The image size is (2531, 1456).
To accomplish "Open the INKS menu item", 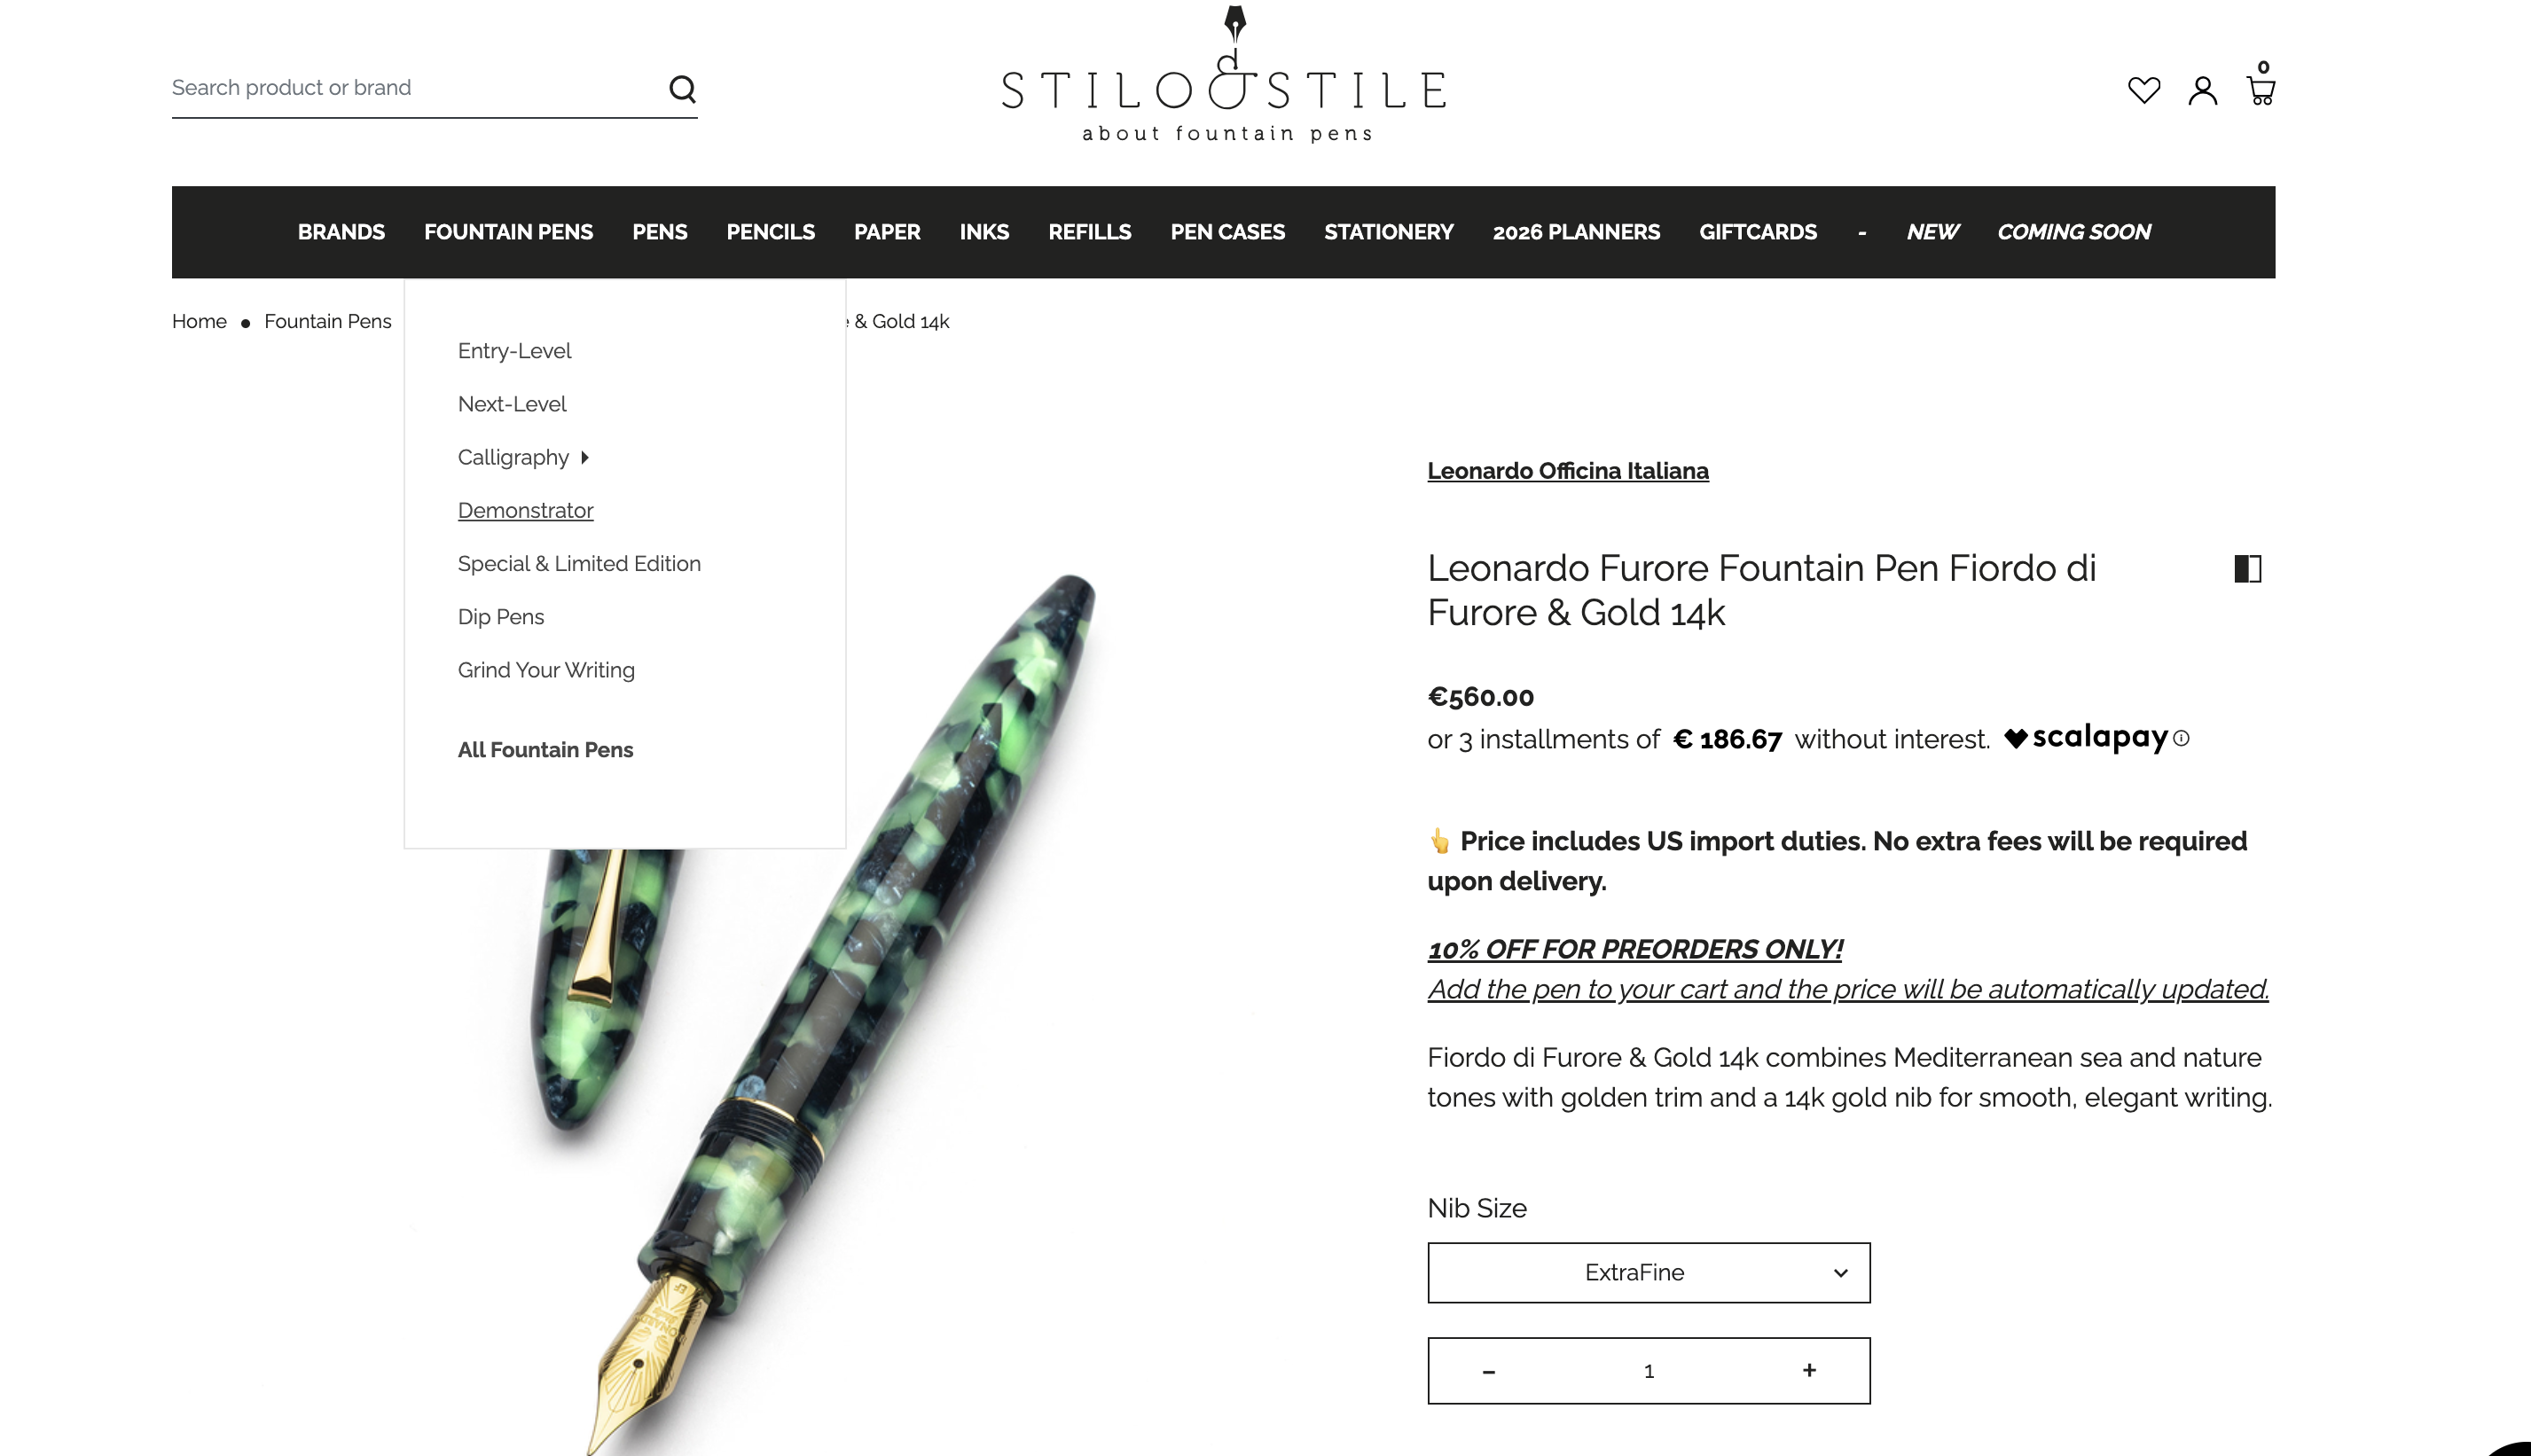I will 984,232.
